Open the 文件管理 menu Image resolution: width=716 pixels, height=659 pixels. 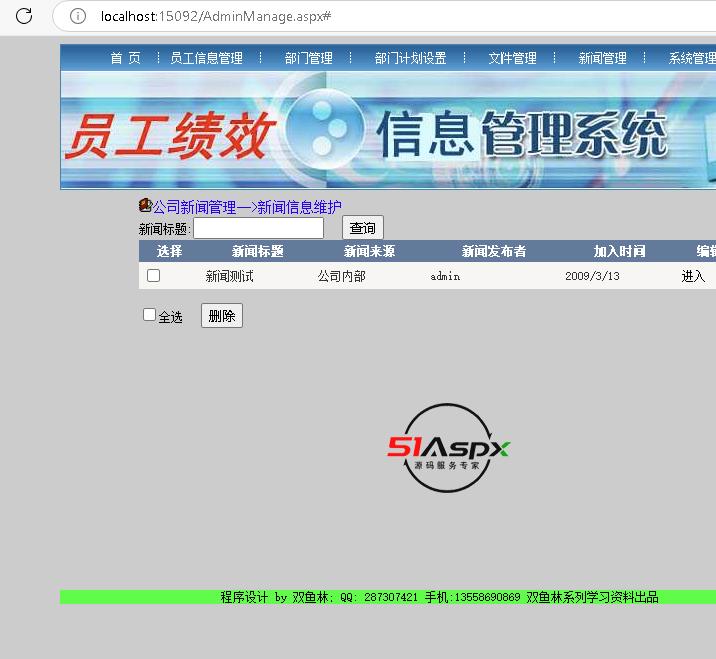coord(512,58)
